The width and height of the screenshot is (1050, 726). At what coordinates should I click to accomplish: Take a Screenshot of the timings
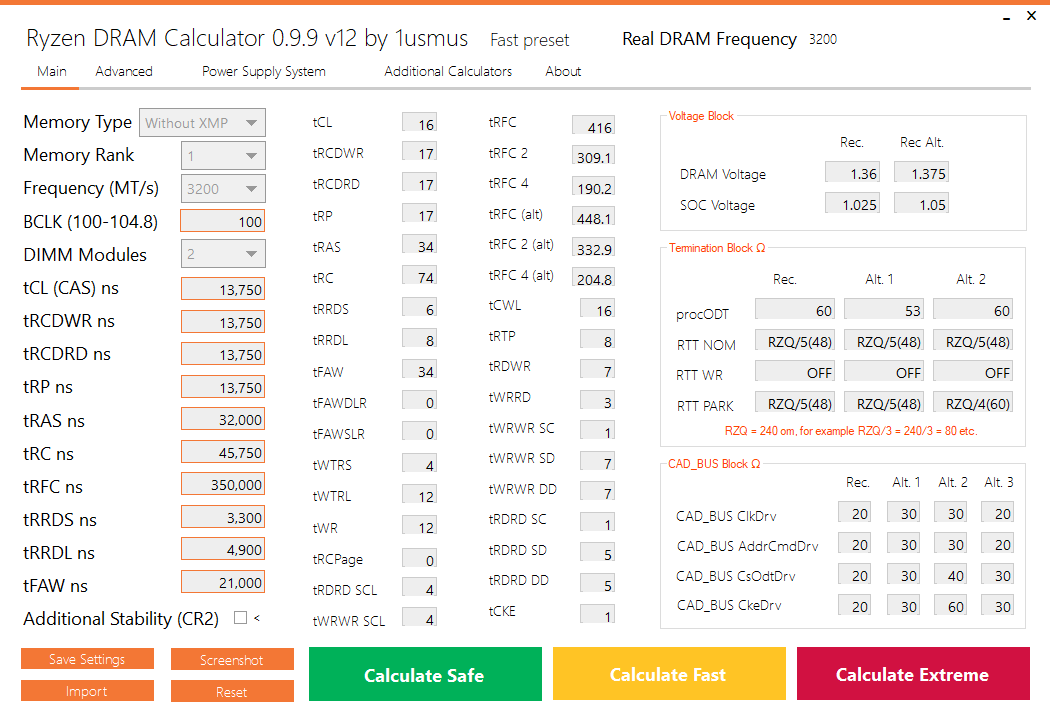pos(232,660)
